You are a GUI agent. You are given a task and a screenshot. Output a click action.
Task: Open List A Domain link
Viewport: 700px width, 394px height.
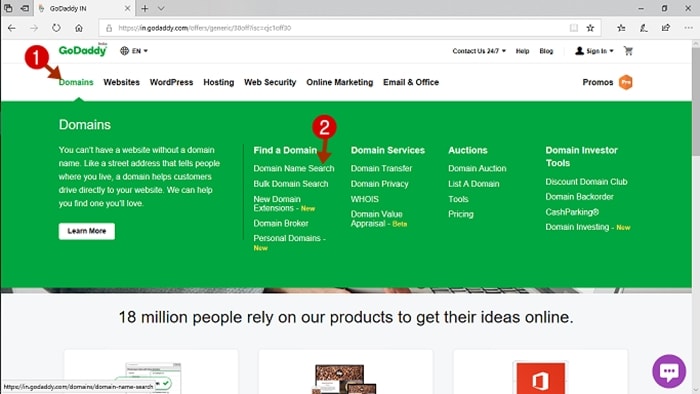point(474,184)
